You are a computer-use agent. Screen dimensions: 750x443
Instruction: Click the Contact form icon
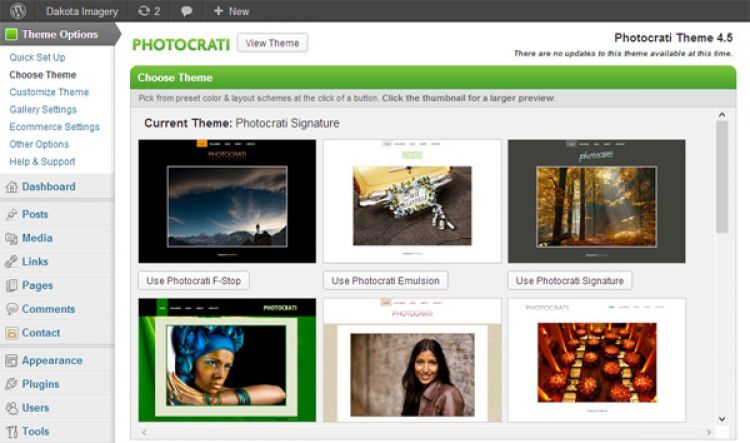click(x=11, y=333)
